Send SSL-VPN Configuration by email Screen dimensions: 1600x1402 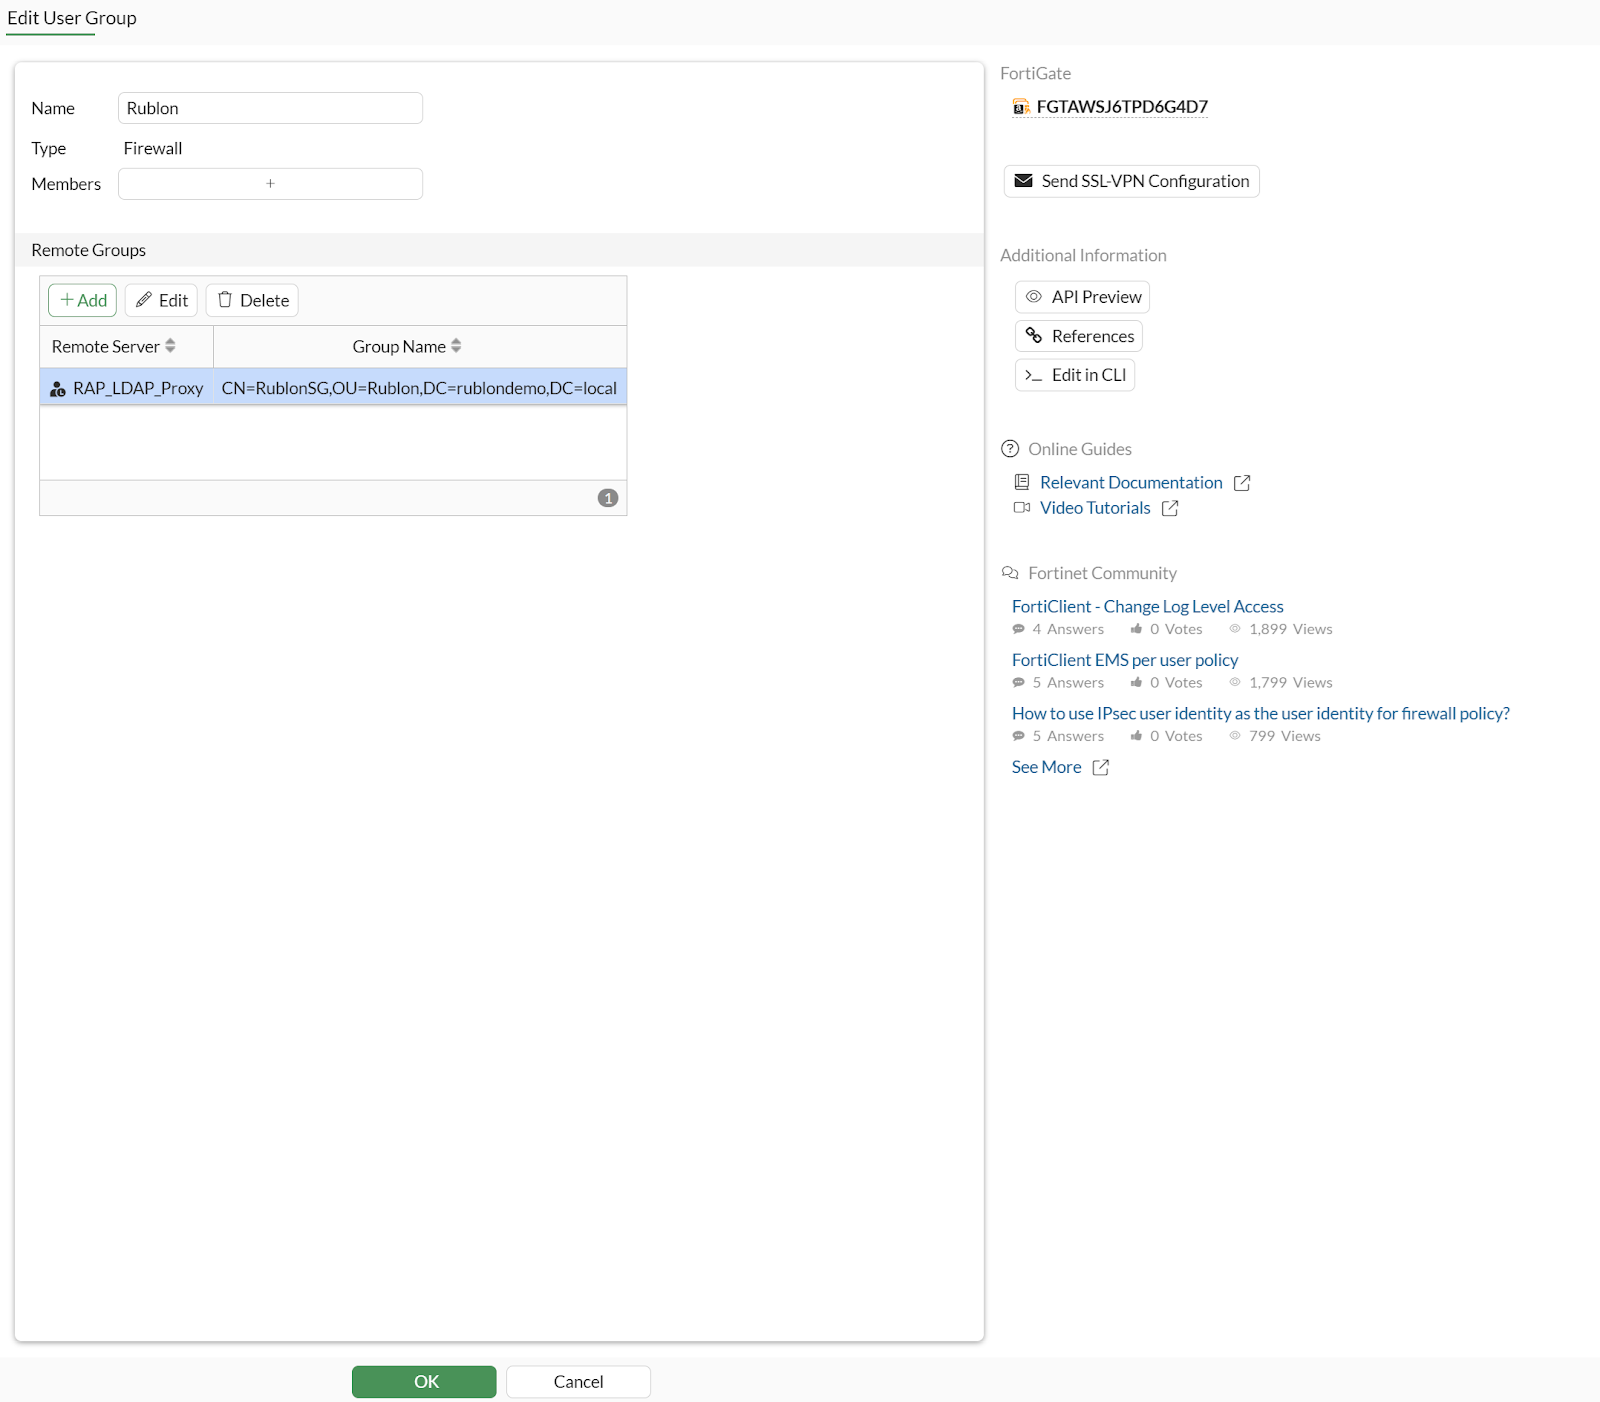point(1131,181)
